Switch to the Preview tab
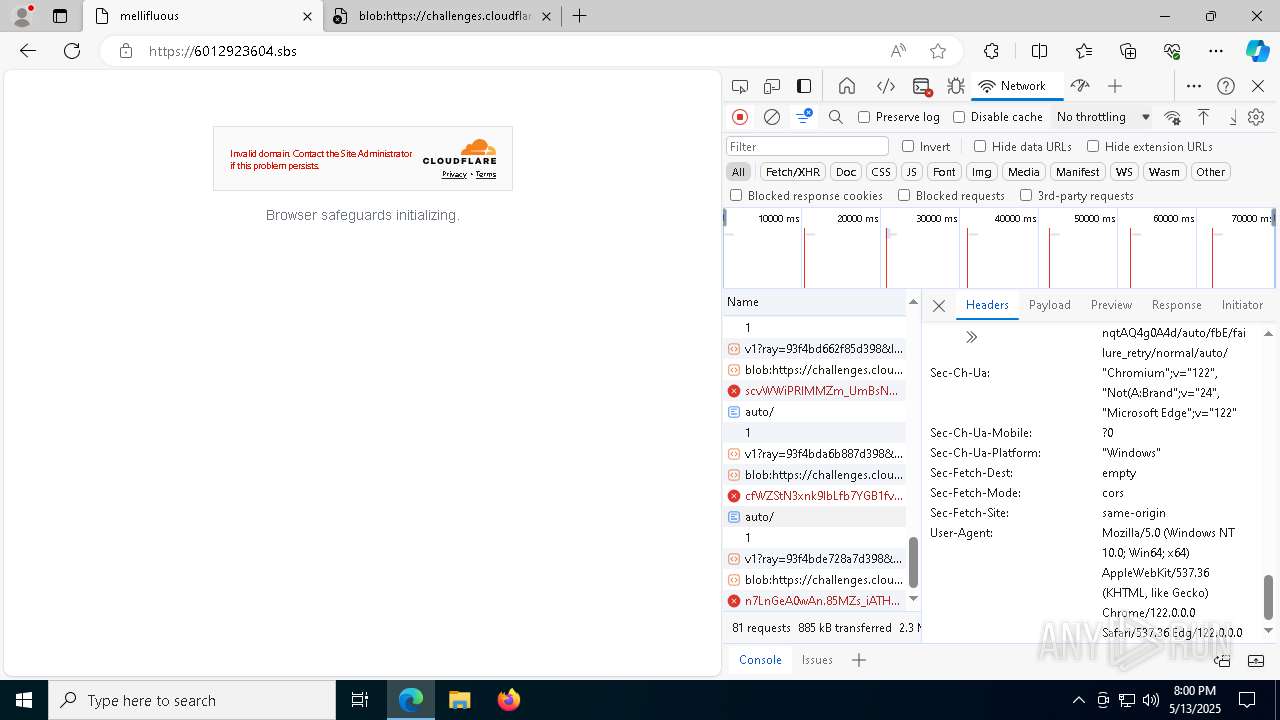 [1111, 305]
